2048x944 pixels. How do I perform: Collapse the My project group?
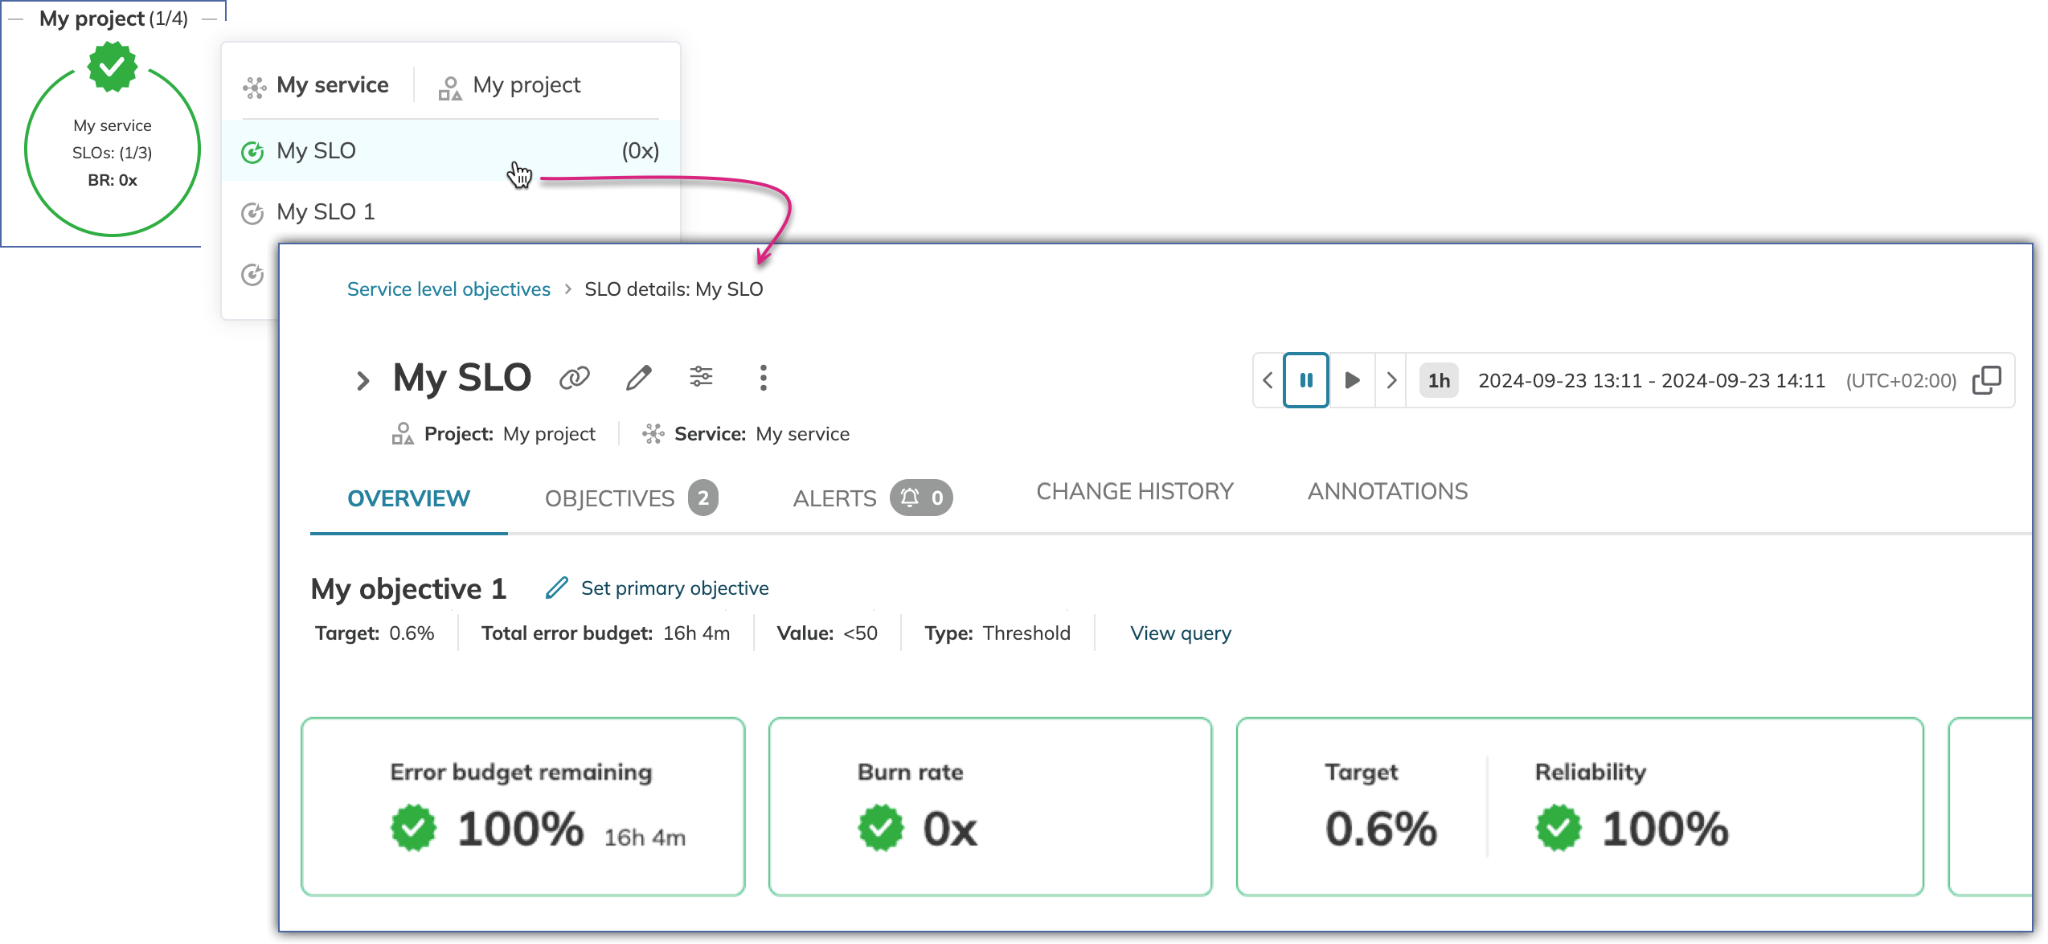[x=15, y=19]
